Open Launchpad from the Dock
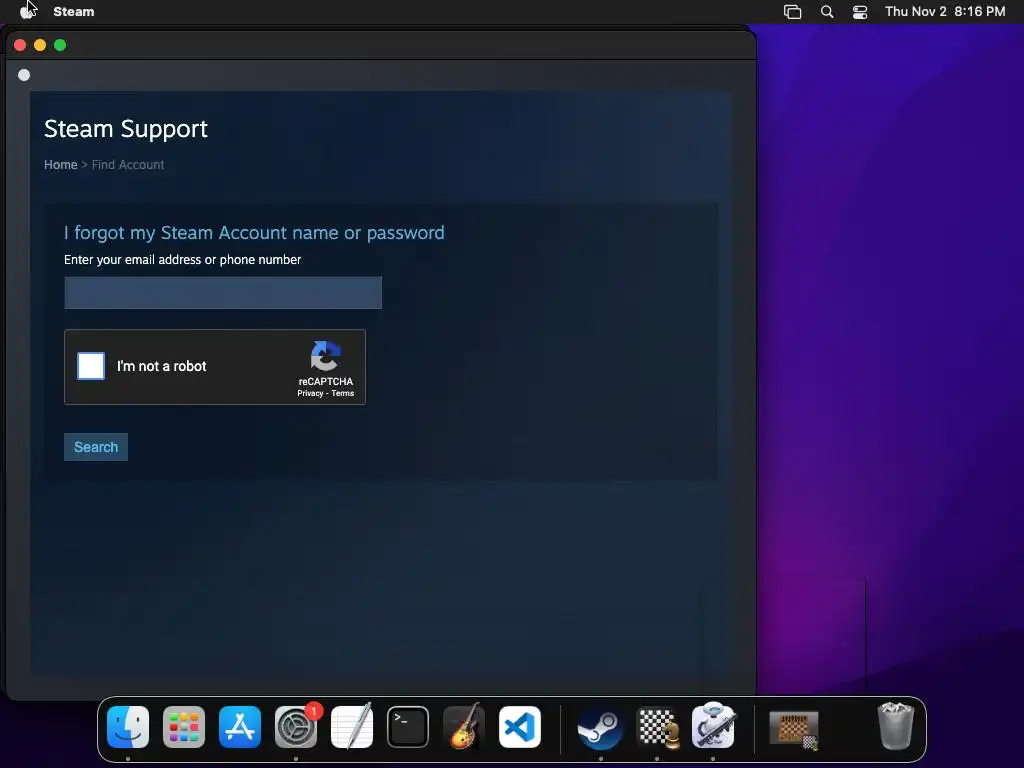This screenshot has height=768, width=1024. [184, 727]
